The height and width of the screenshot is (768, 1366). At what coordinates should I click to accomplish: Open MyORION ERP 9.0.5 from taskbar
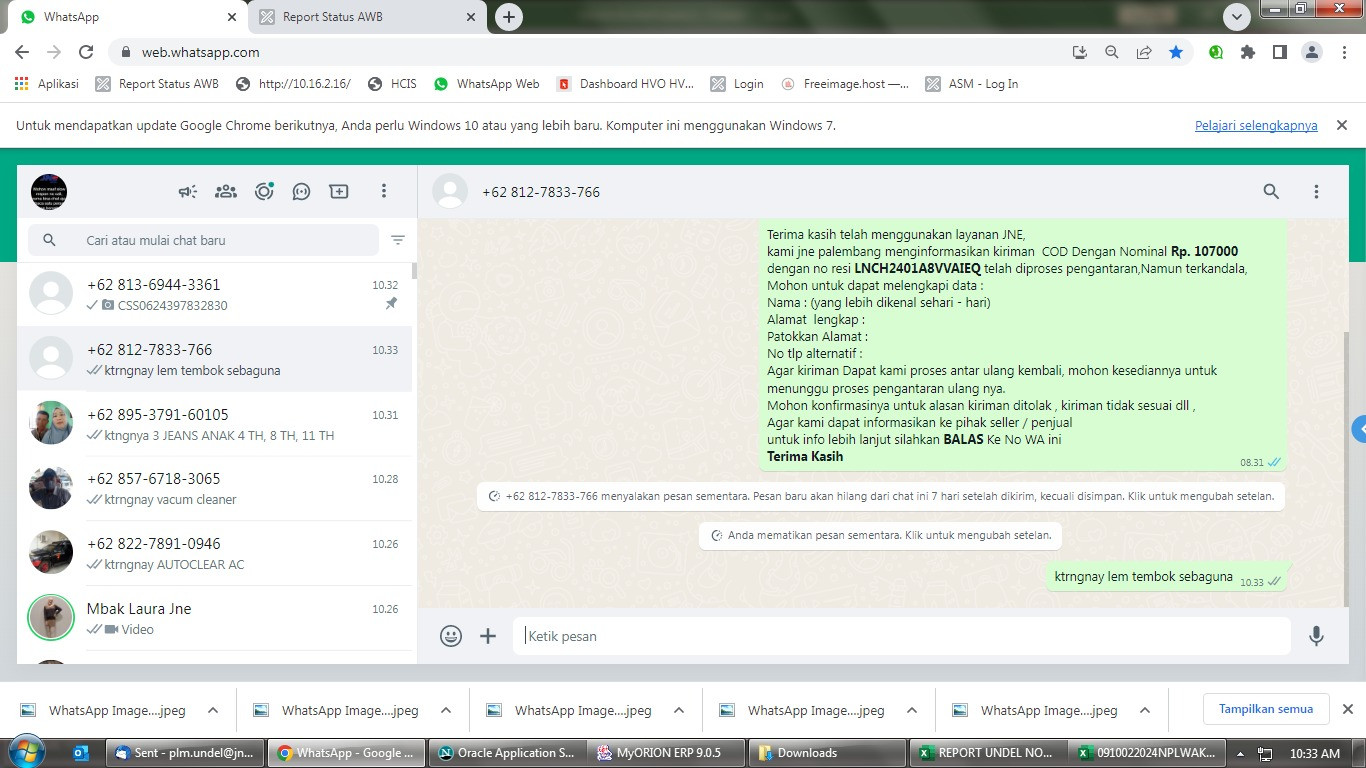tap(668, 753)
